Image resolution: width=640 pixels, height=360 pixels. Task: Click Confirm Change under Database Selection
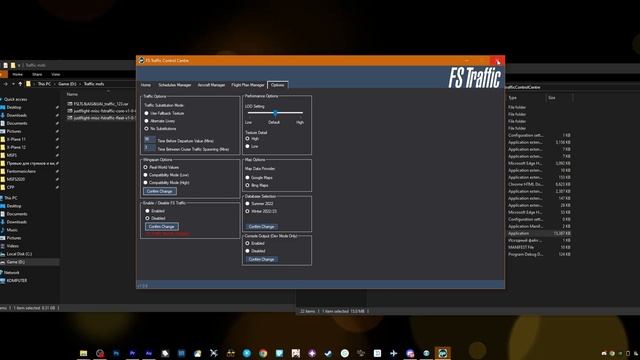[261, 227]
